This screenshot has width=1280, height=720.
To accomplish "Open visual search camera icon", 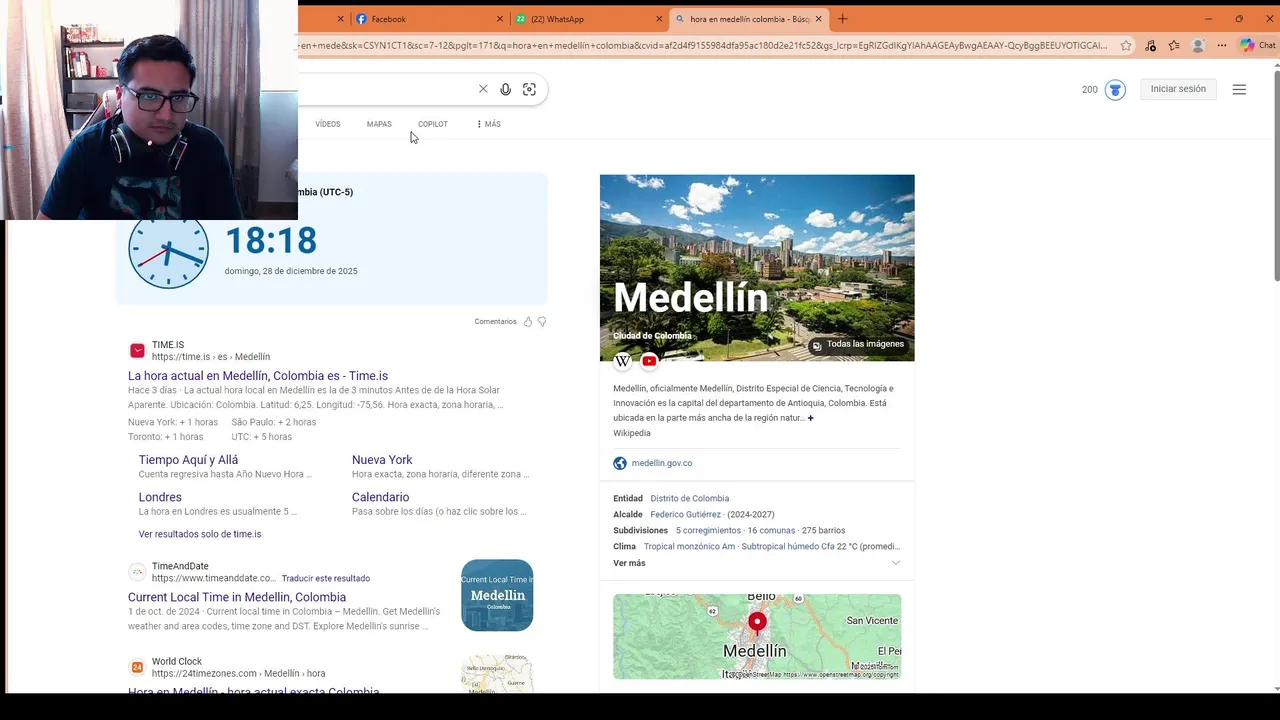I will point(530,89).
